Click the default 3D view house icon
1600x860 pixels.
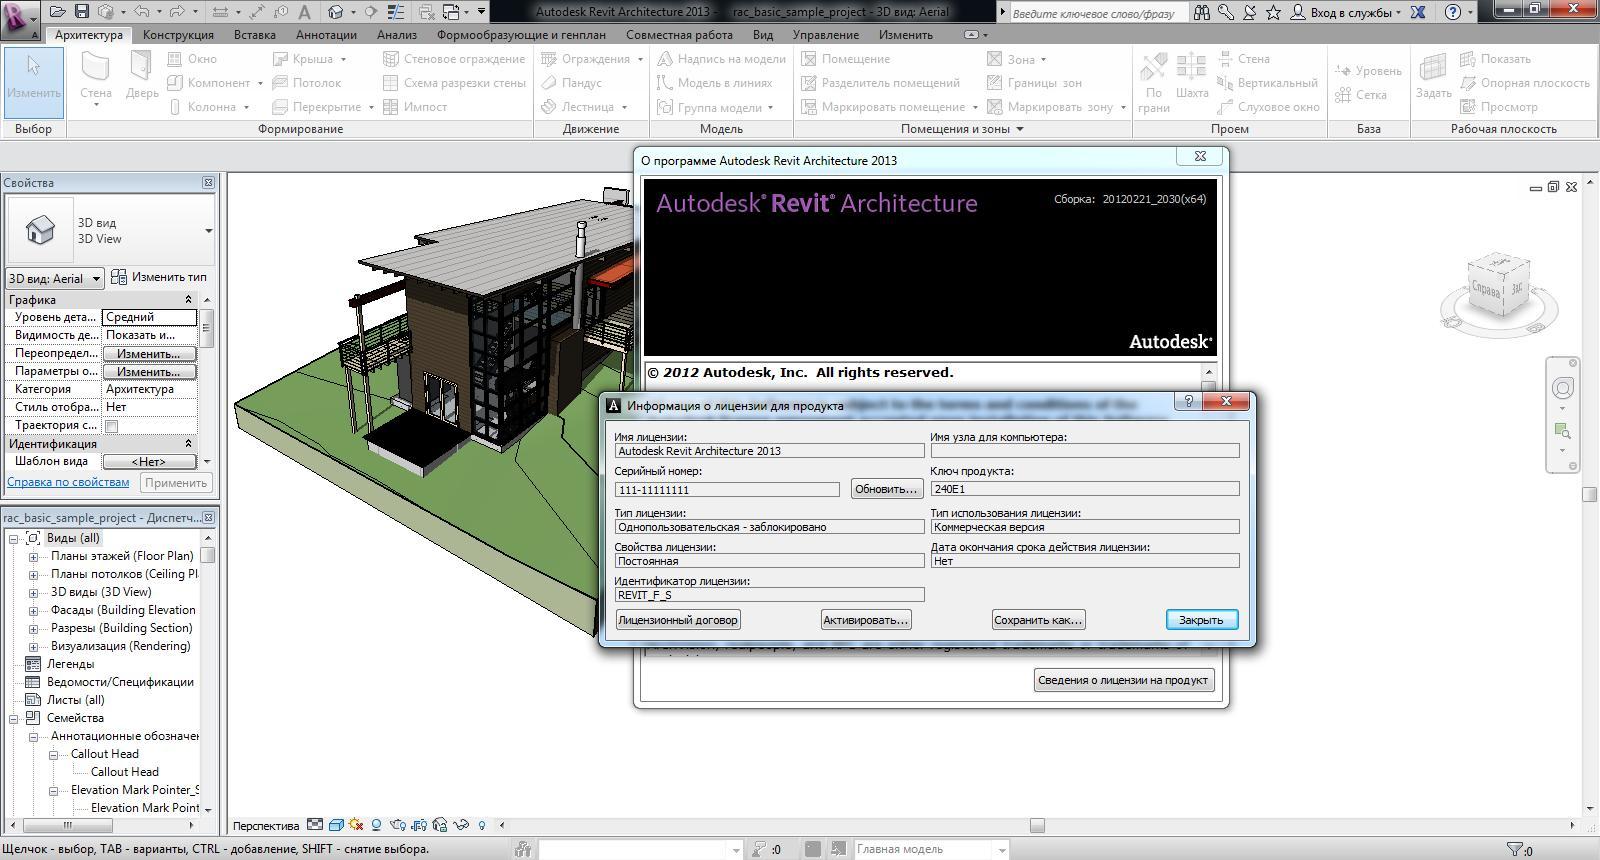click(x=336, y=12)
